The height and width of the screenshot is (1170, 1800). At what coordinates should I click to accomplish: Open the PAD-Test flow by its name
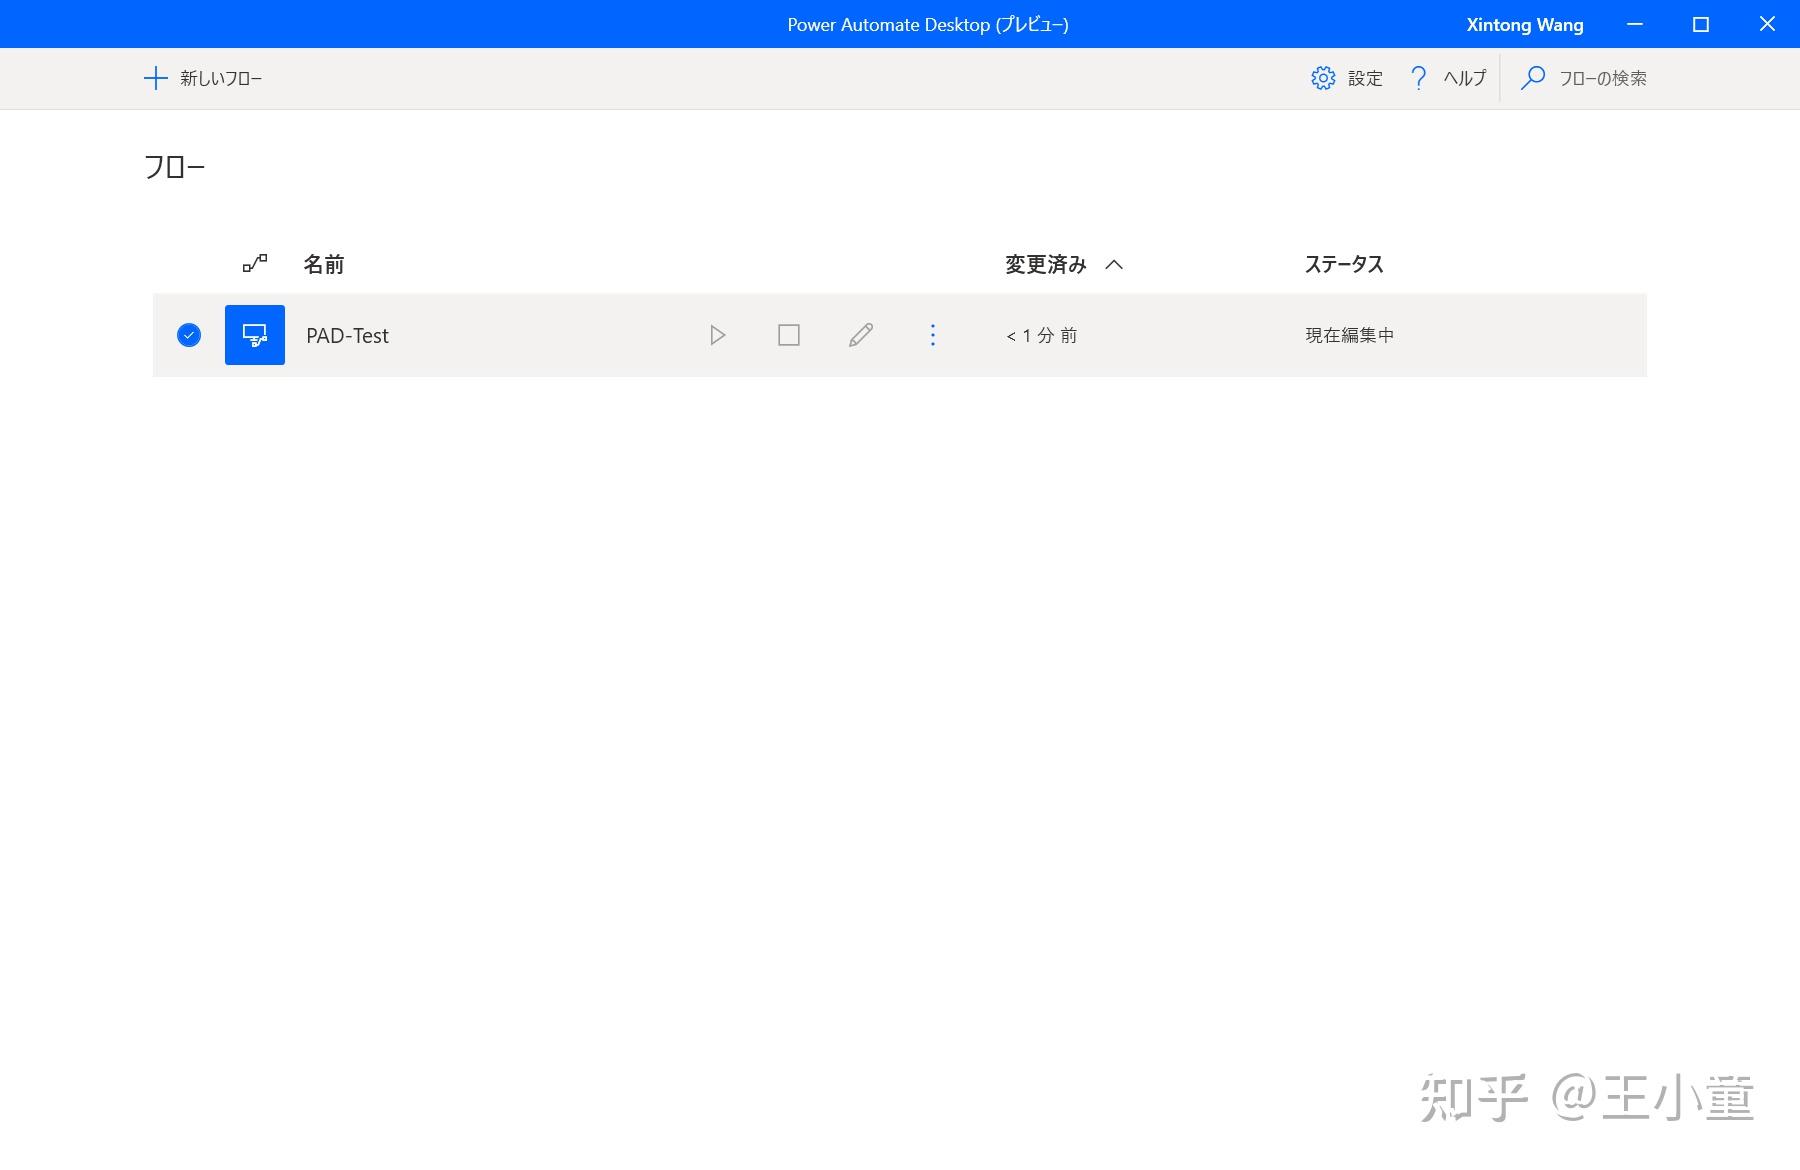point(347,335)
